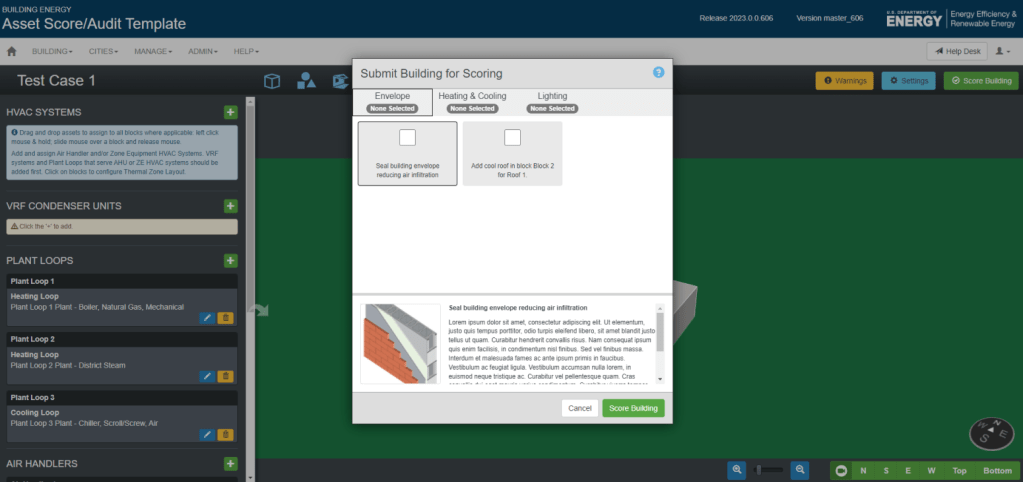Open the Building dropdown menu

52,51
